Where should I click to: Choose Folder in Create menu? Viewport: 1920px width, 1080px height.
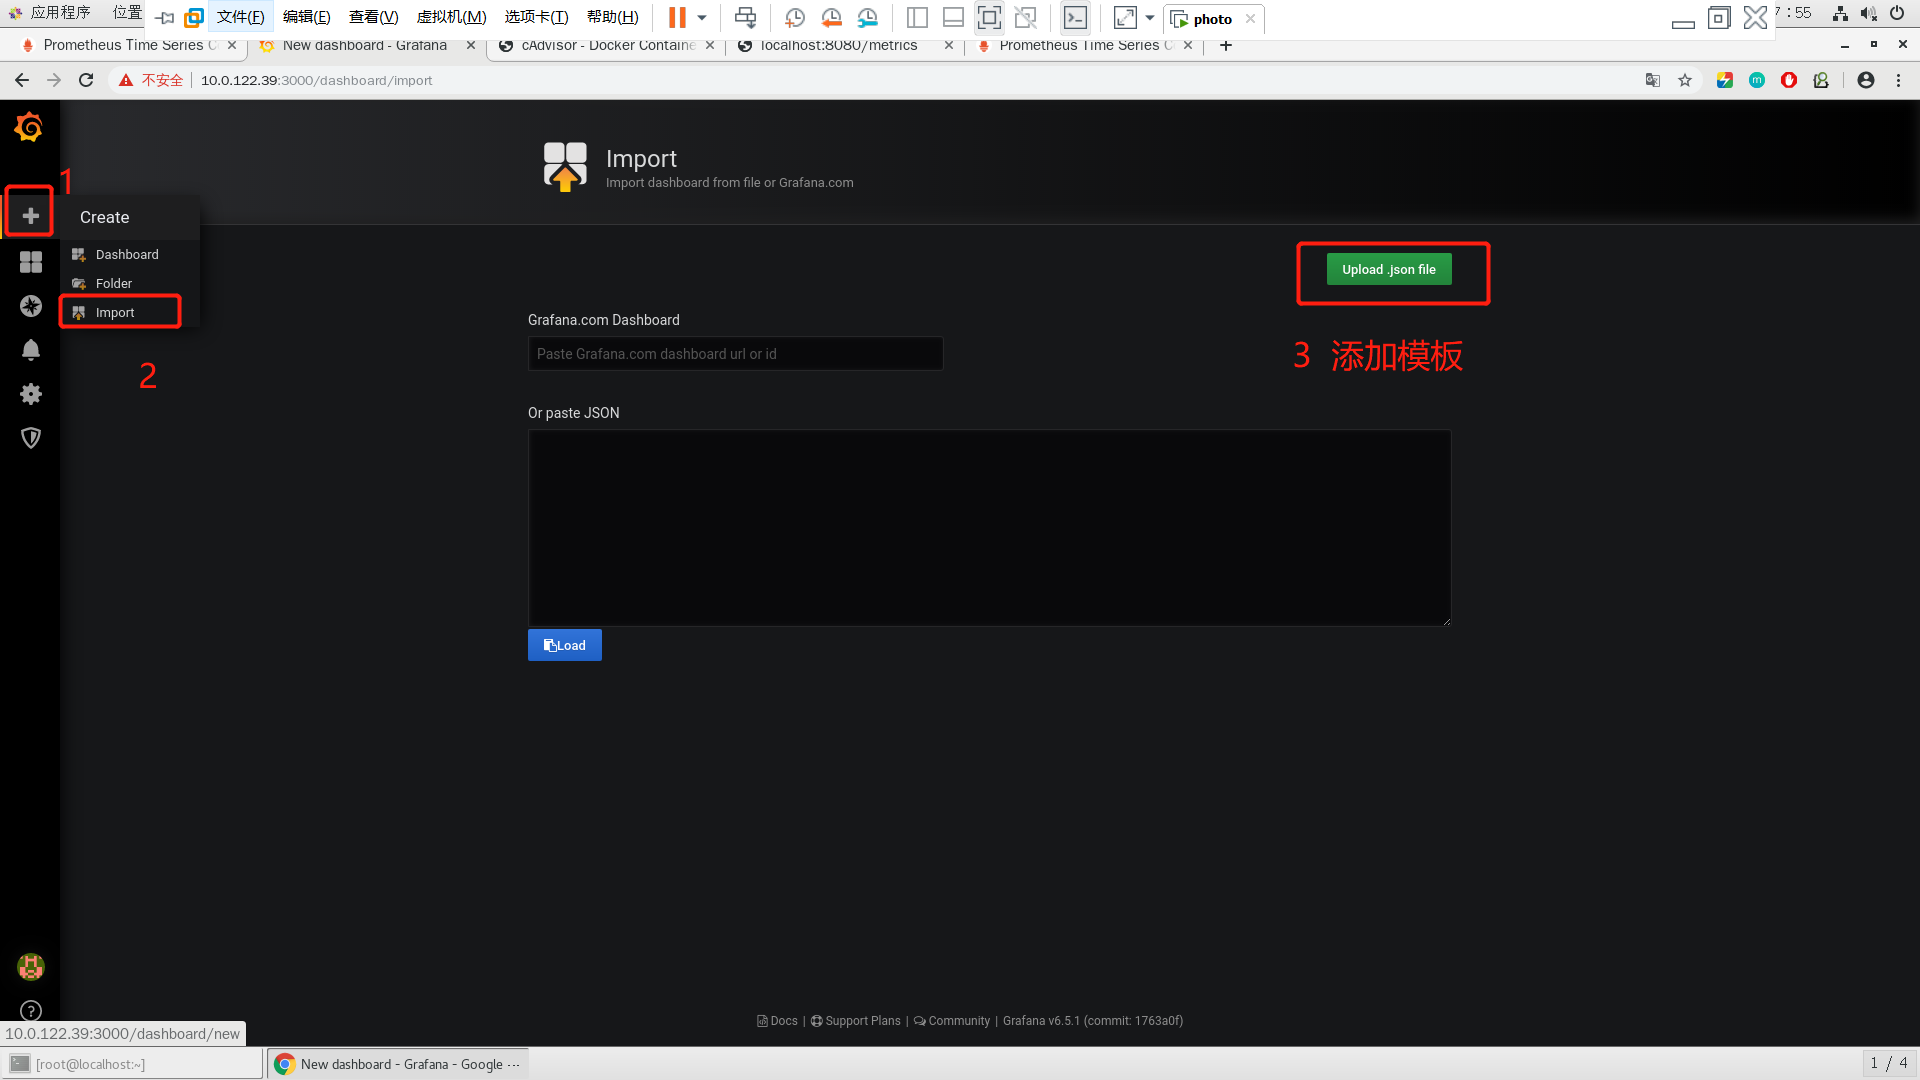click(113, 283)
